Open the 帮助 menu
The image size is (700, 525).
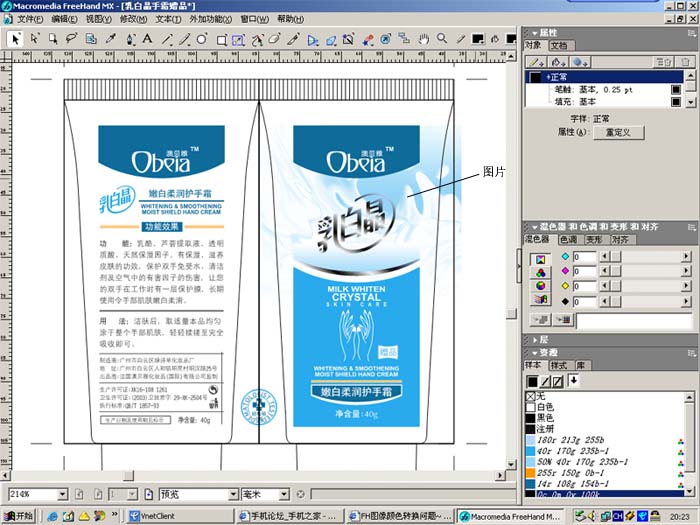[290, 19]
